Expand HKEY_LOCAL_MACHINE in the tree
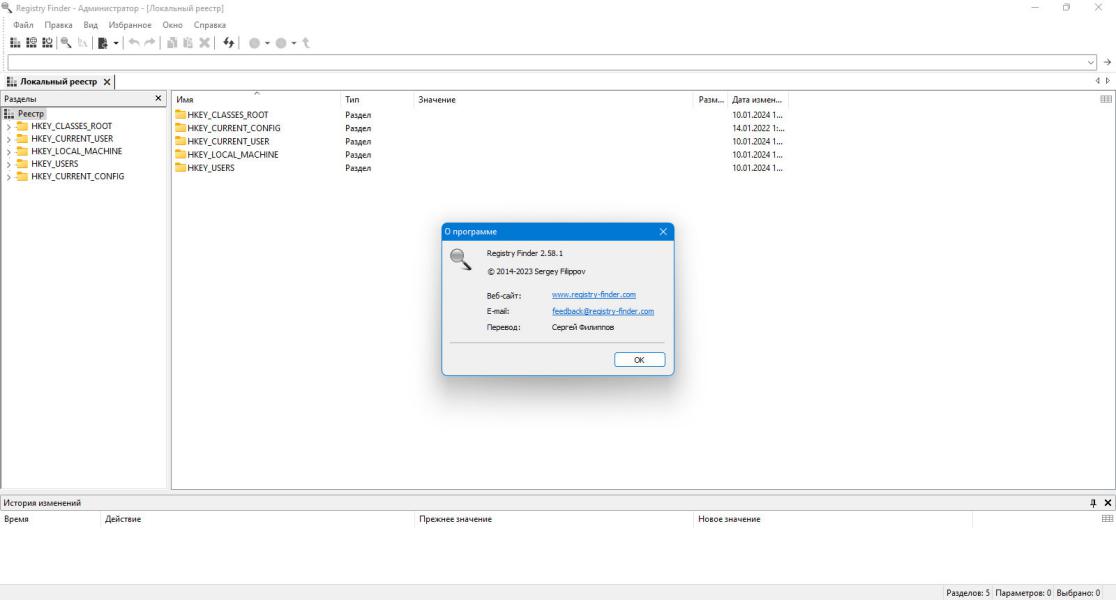The width and height of the screenshot is (1116, 600). tap(9, 152)
